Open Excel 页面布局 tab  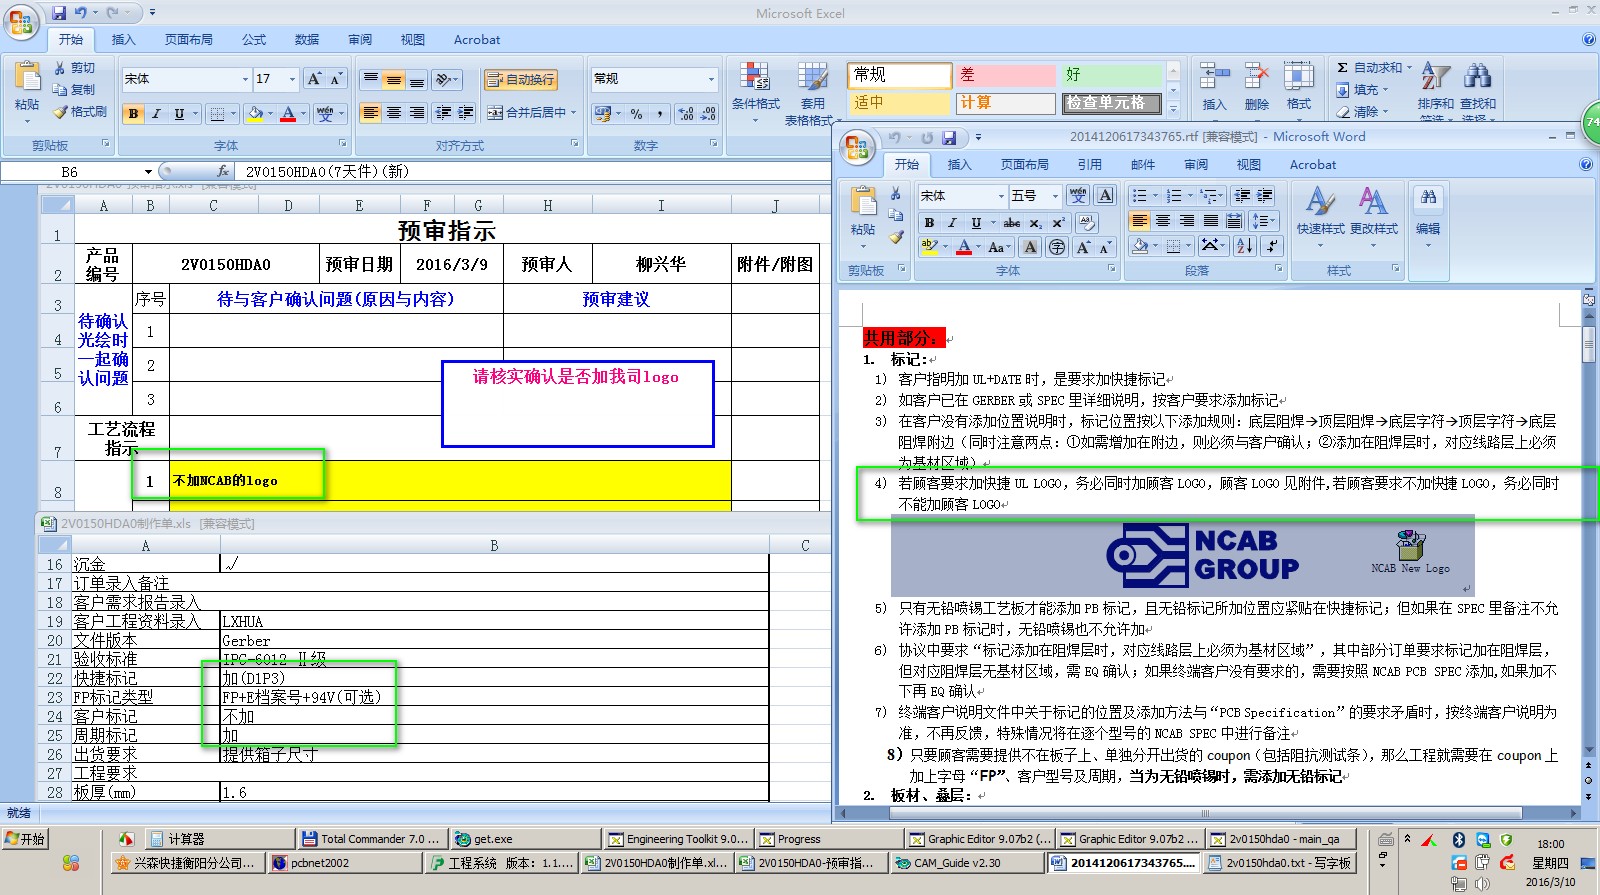[x=189, y=40]
